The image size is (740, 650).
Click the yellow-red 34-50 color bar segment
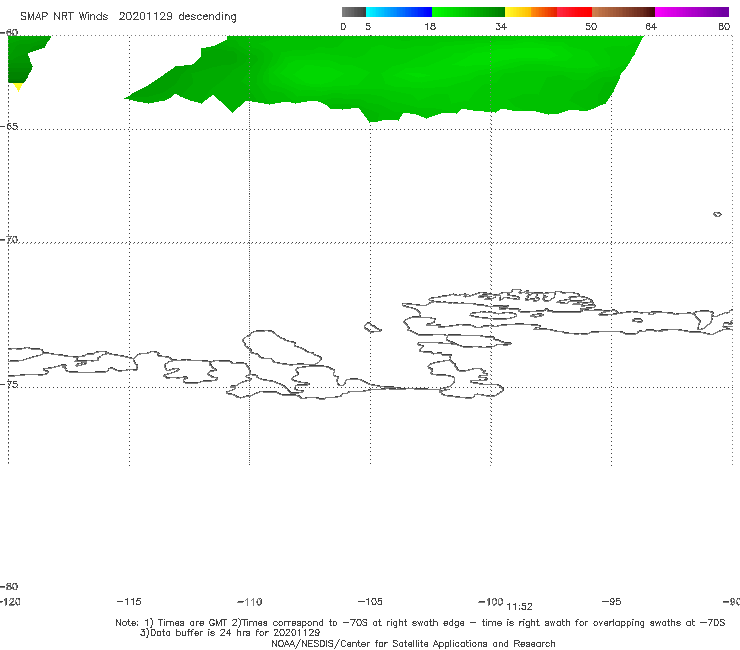coord(548,12)
